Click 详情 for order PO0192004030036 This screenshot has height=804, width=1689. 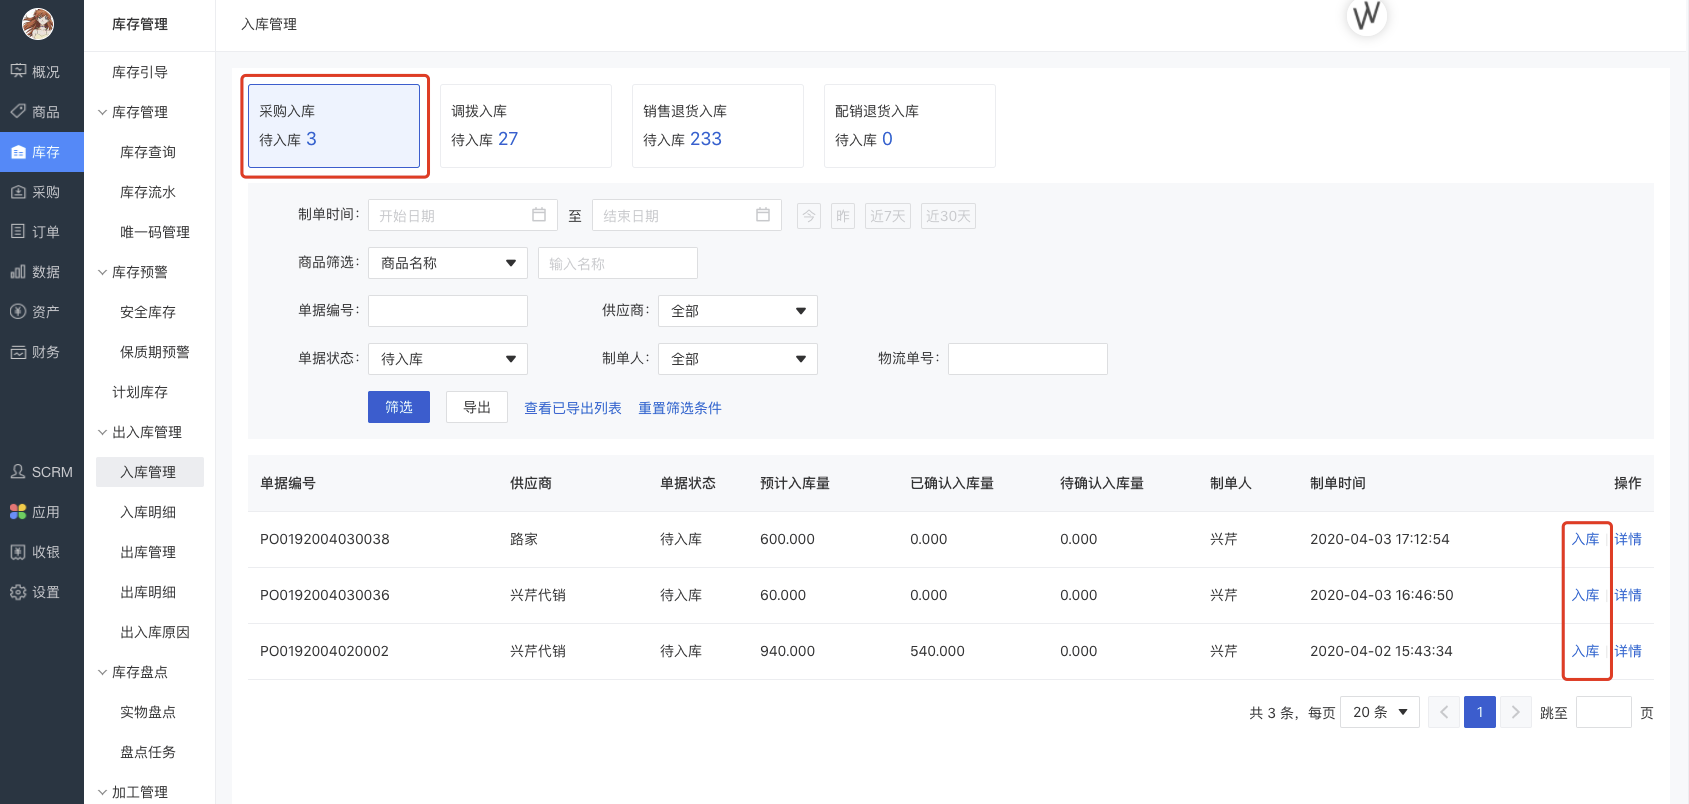pyautogui.click(x=1628, y=595)
